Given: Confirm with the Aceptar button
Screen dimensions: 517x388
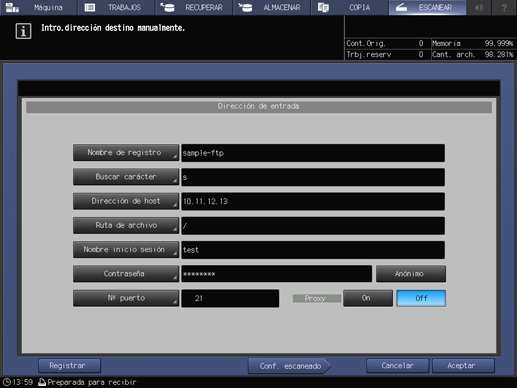Looking at the screenshot, I should 463,366.
